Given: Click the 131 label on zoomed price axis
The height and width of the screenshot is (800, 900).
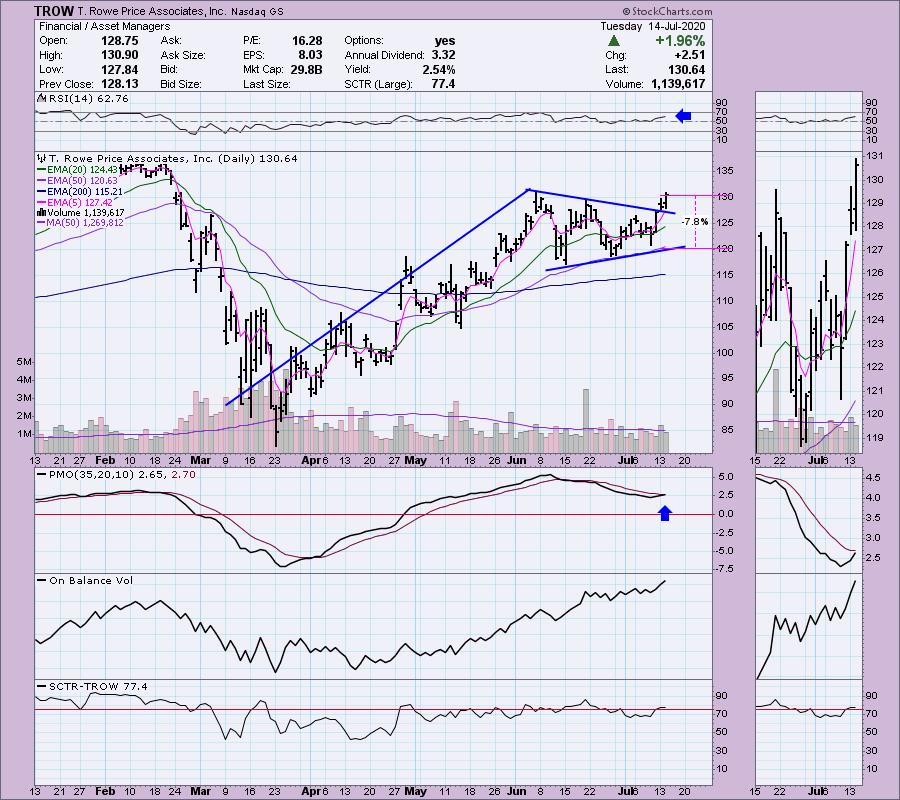Looking at the screenshot, I should 875,156.
